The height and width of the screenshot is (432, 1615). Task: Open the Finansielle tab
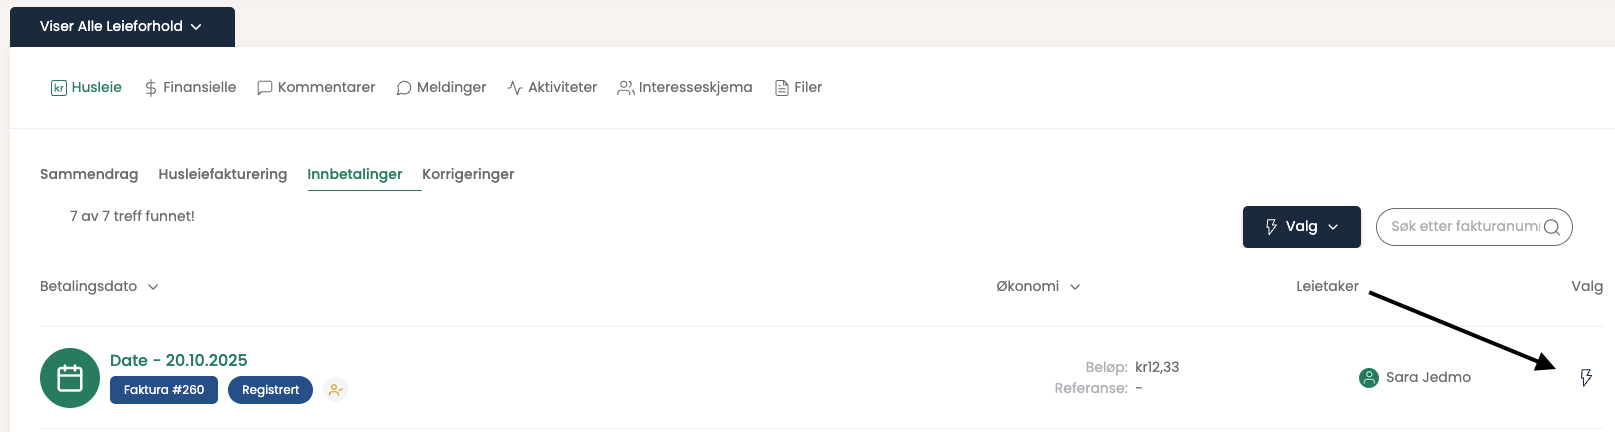tap(190, 87)
